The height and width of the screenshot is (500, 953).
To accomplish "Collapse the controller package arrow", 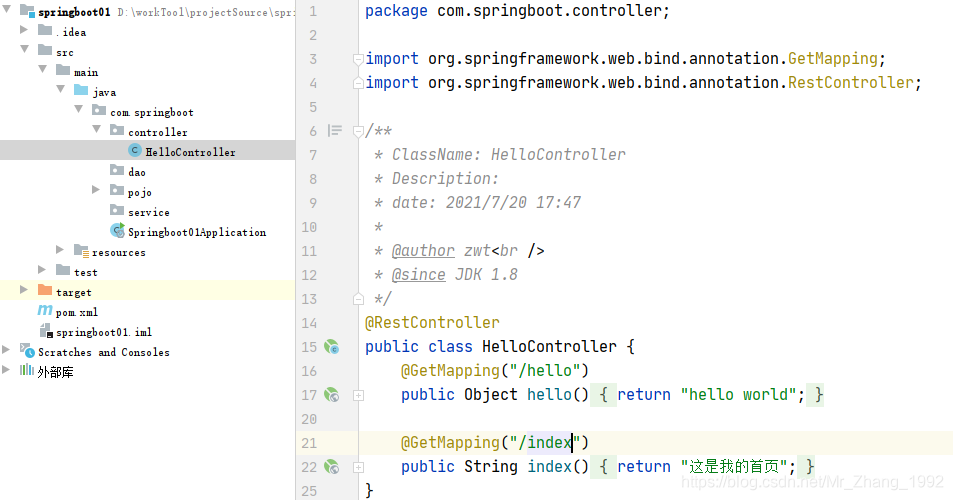I will [97, 129].
